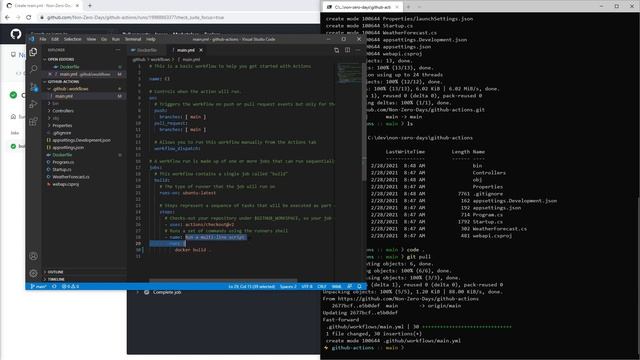Open the Edit menu in VS Code
The width and height of the screenshot is (640, 360).
(x=55, y=39)
